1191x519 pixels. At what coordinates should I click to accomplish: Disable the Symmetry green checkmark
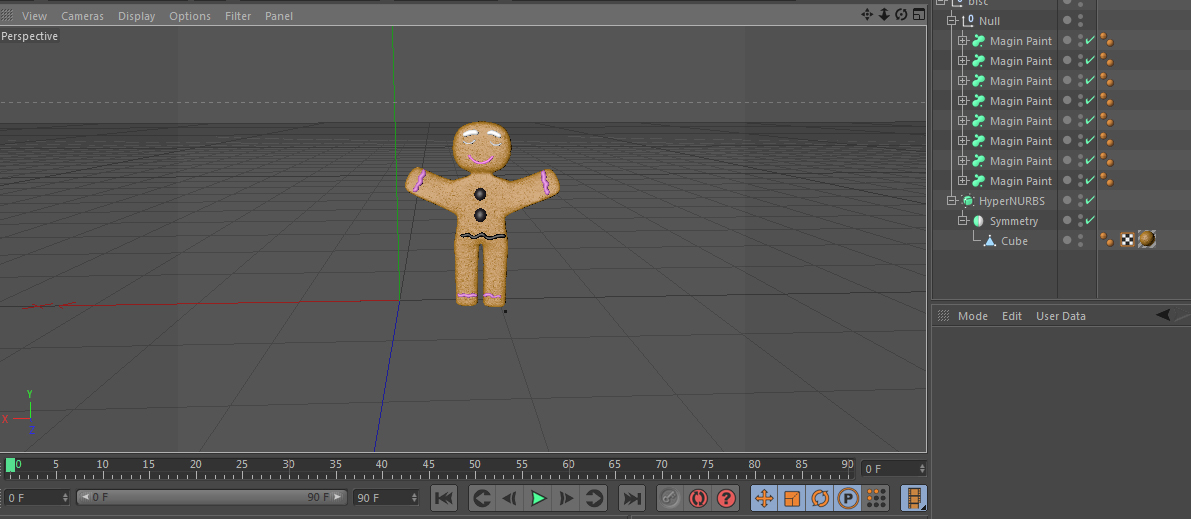[1090, 220]
